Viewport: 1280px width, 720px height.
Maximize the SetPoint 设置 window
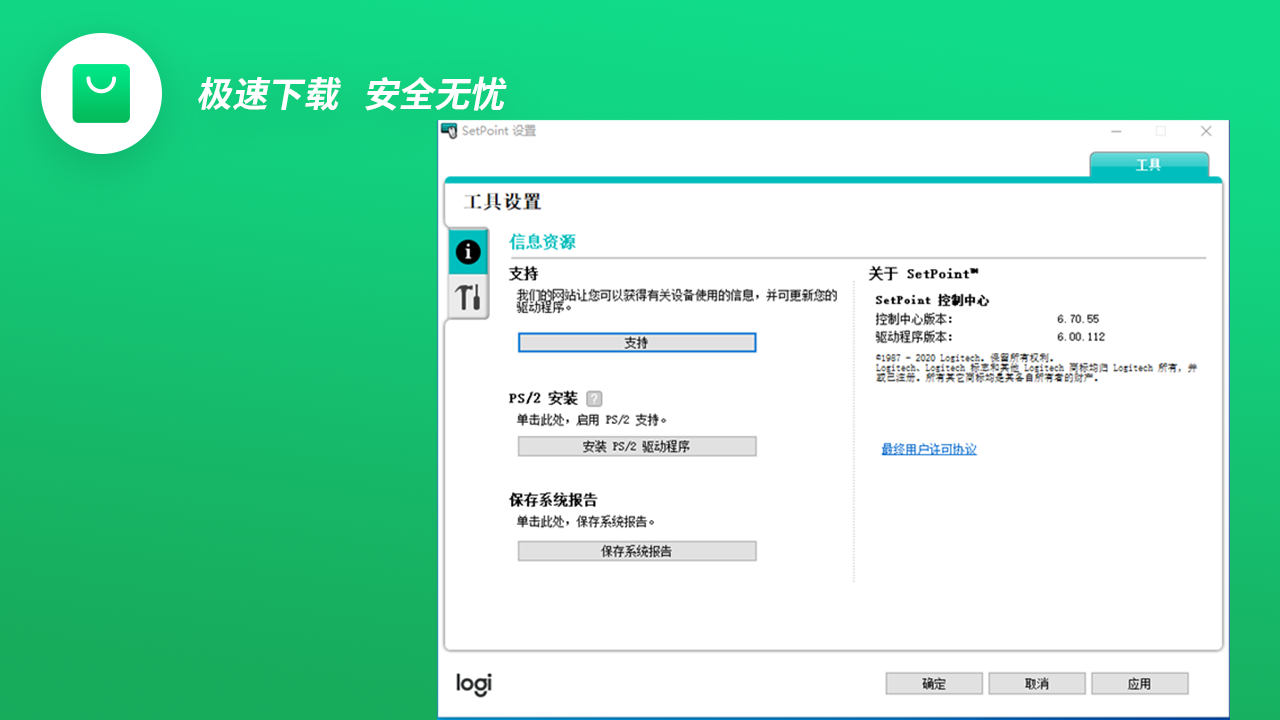[1160, 131]
